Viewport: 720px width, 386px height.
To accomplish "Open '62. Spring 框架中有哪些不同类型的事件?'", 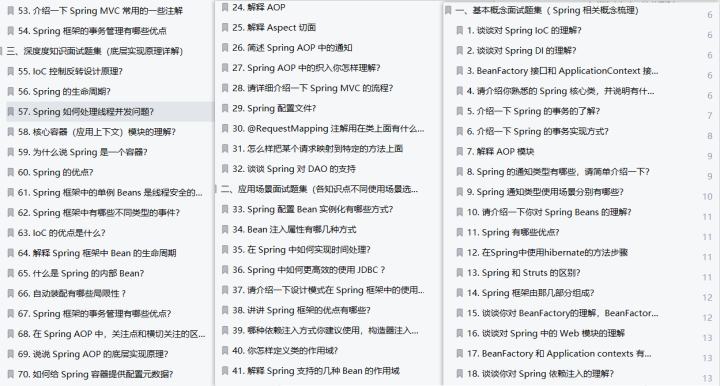I will pyautogui.click(x=99, y=213).
